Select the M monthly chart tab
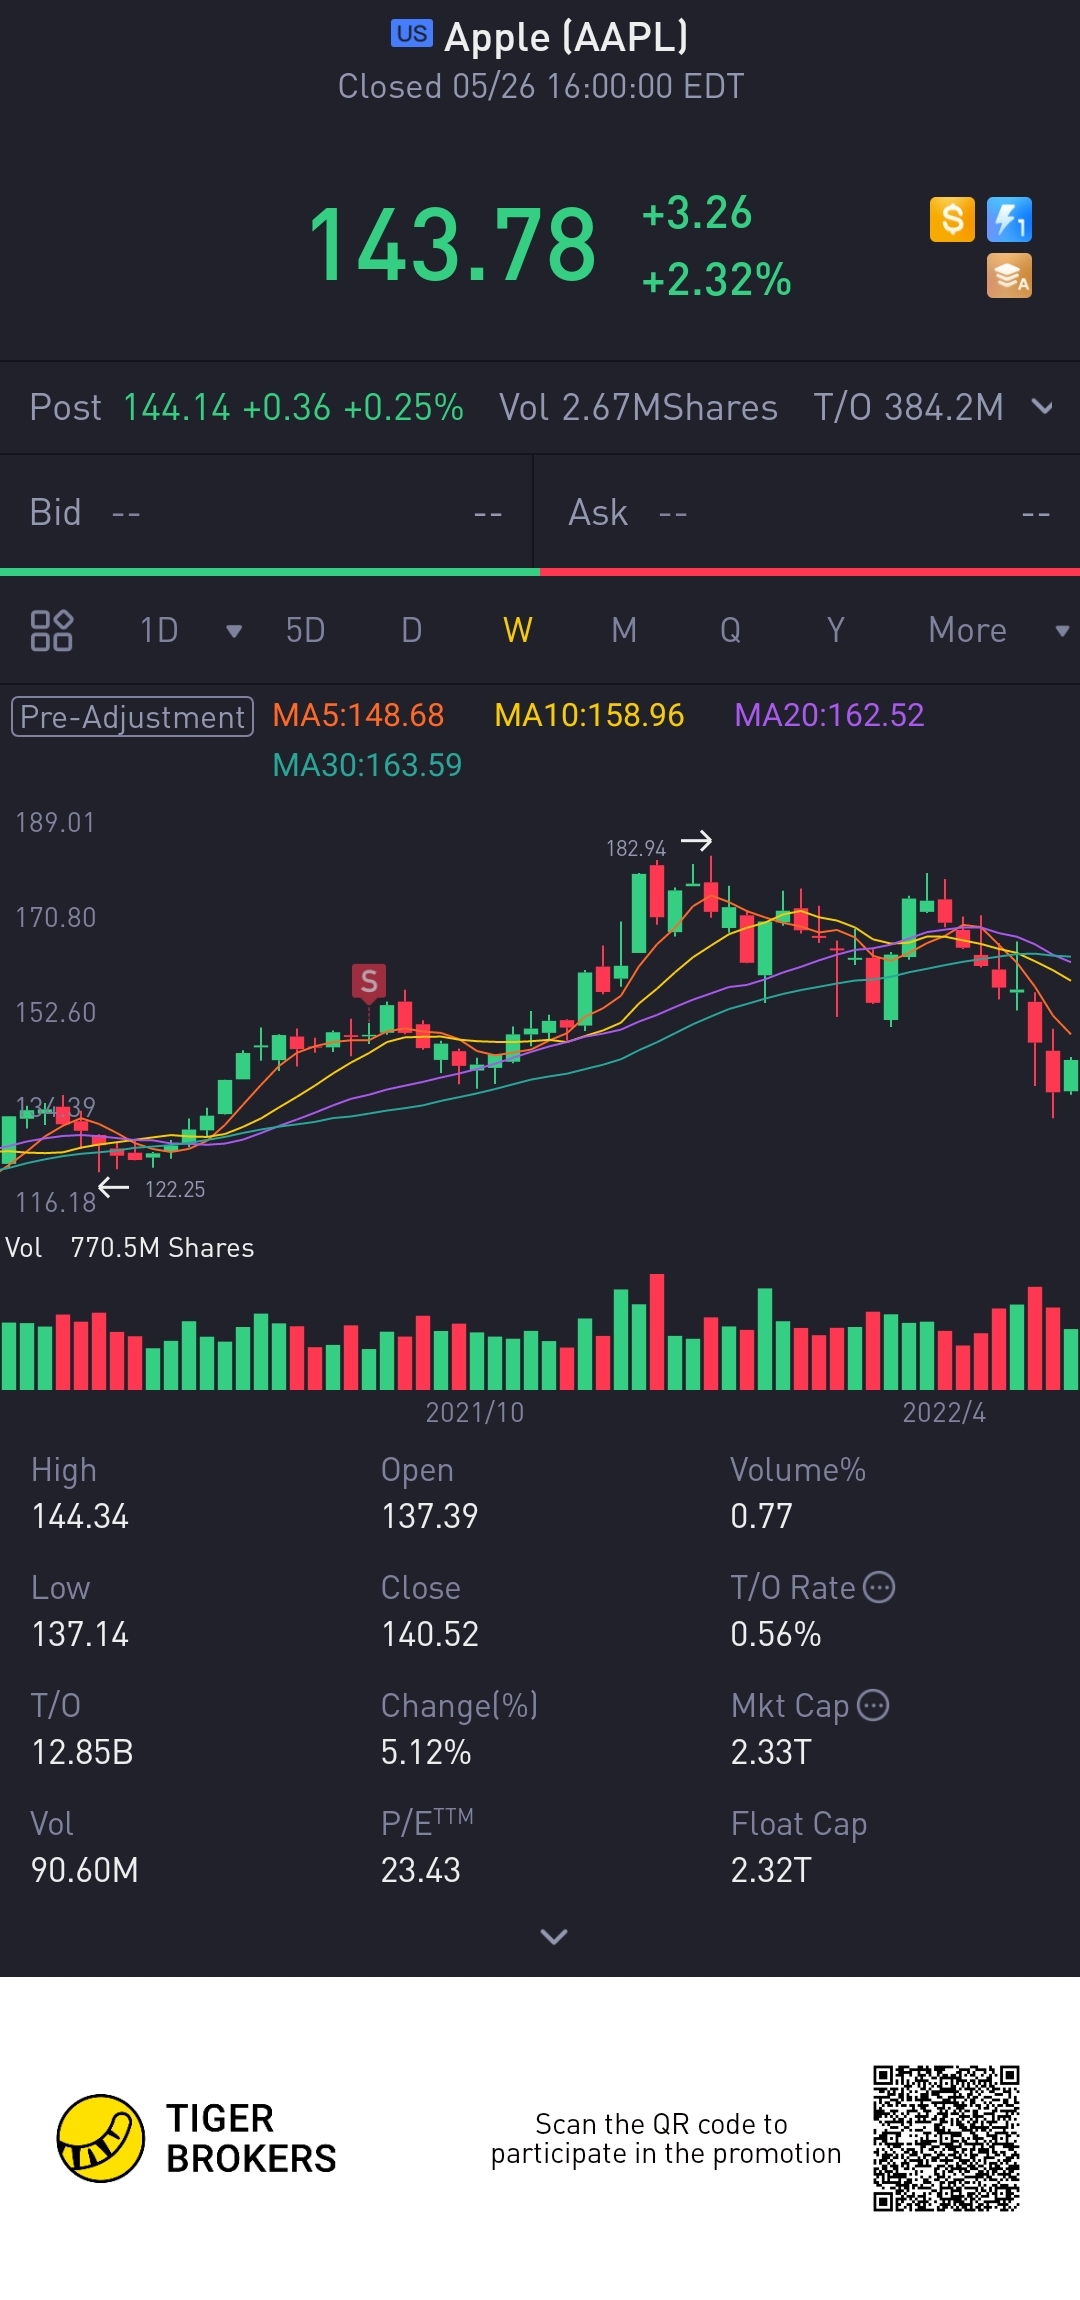This screenshot has width=1080, height=2300. click(x=624, y=630)
